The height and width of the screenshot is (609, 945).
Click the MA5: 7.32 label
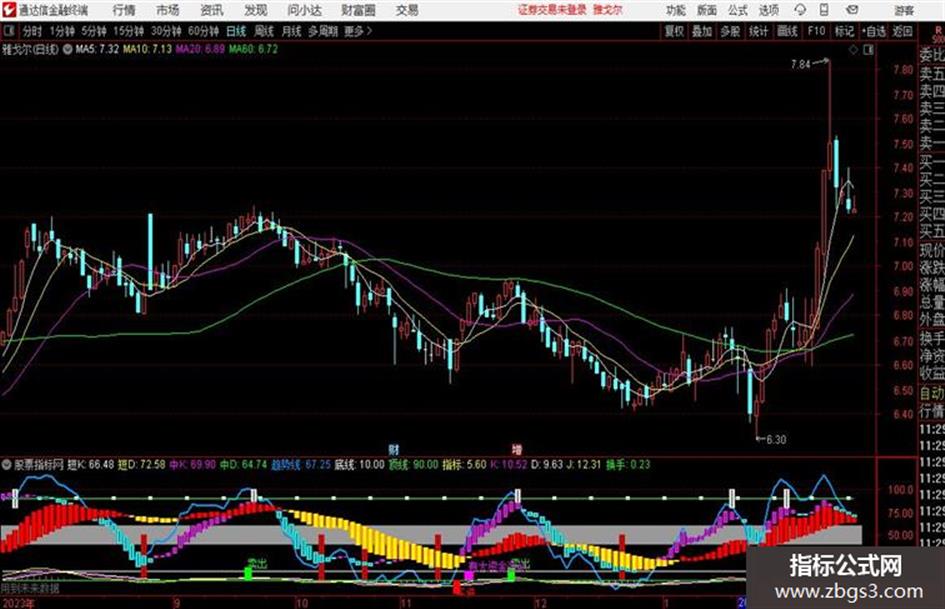(x=98, y=49)
